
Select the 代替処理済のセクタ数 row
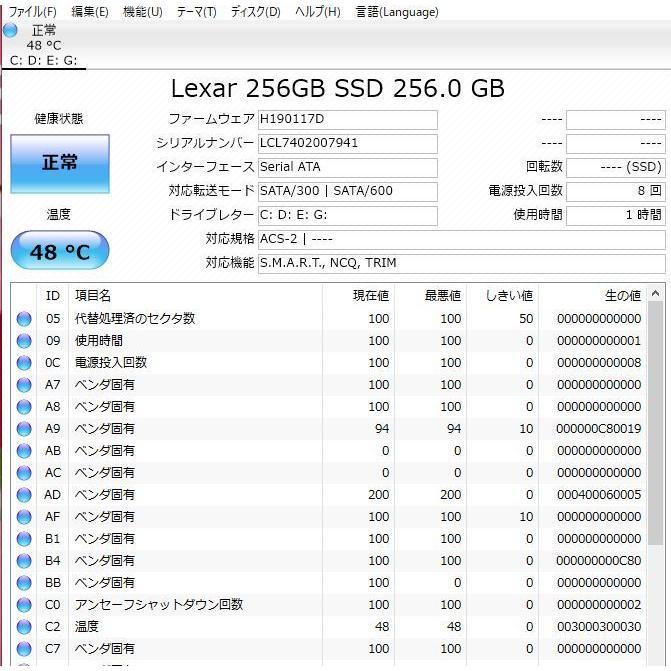click(328, 319)
